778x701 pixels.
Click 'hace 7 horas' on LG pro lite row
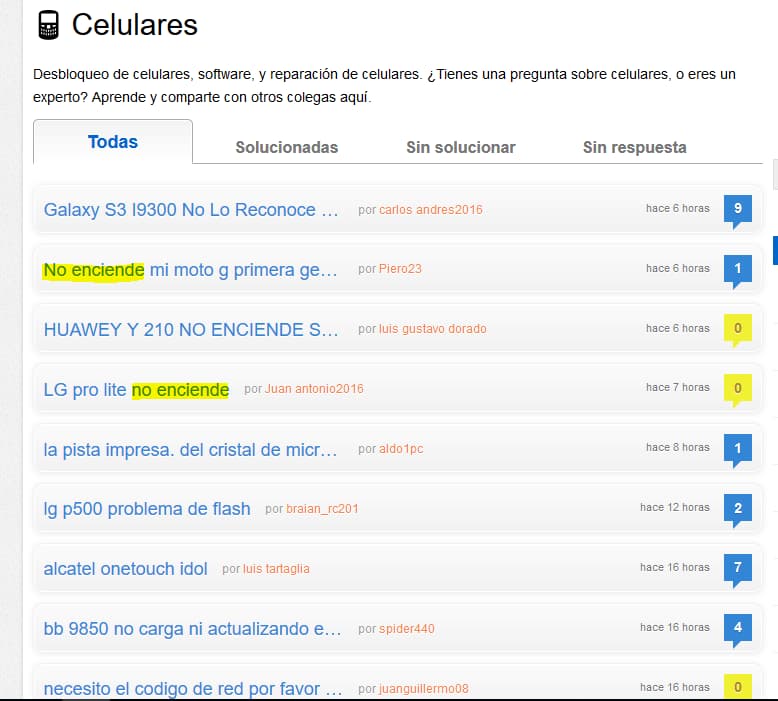678,387
